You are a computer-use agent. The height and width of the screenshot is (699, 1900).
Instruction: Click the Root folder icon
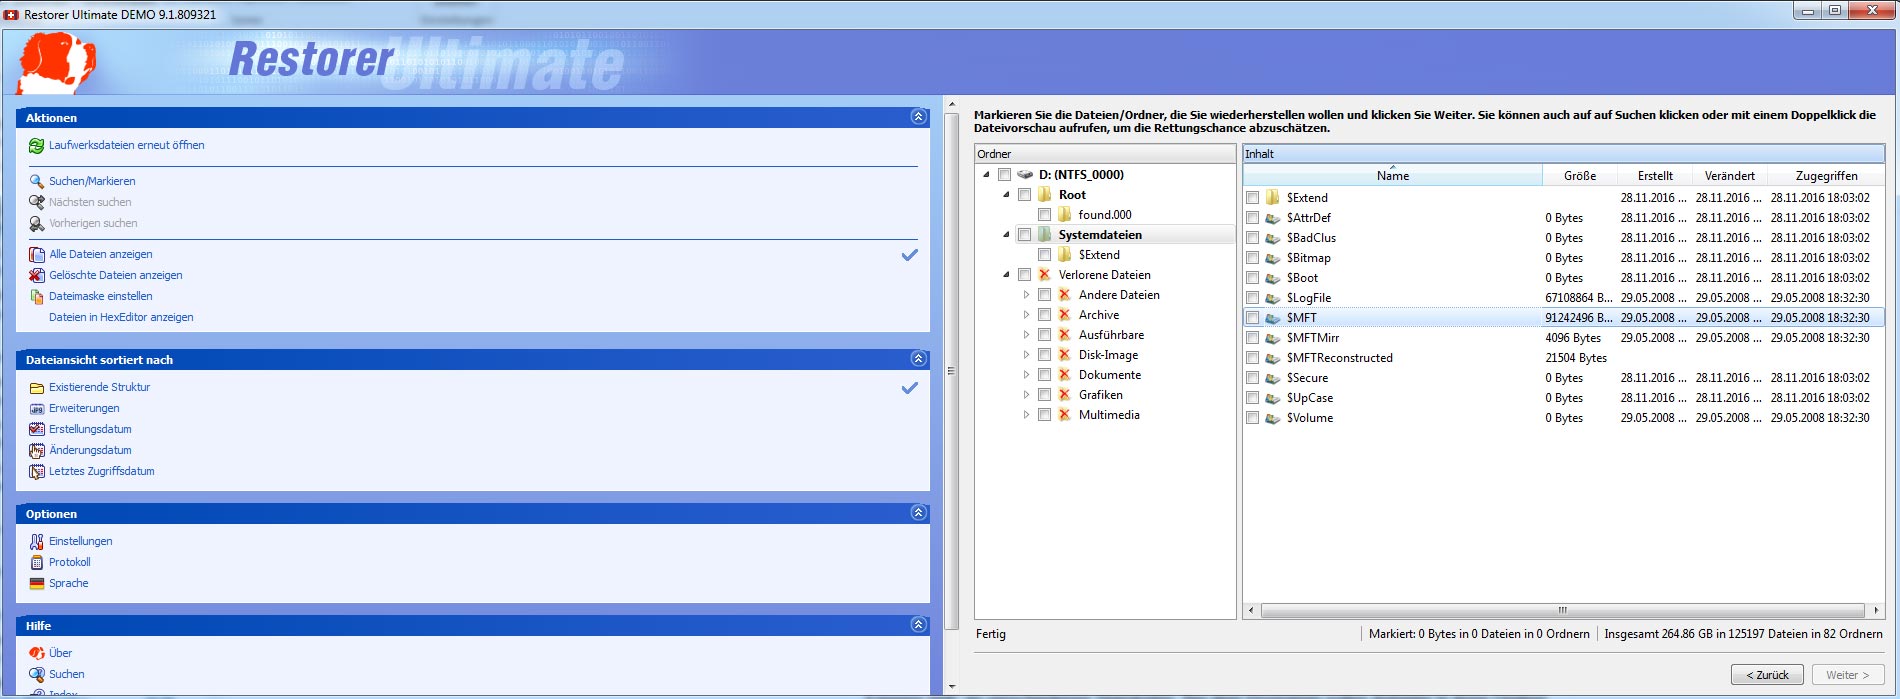1045,195
